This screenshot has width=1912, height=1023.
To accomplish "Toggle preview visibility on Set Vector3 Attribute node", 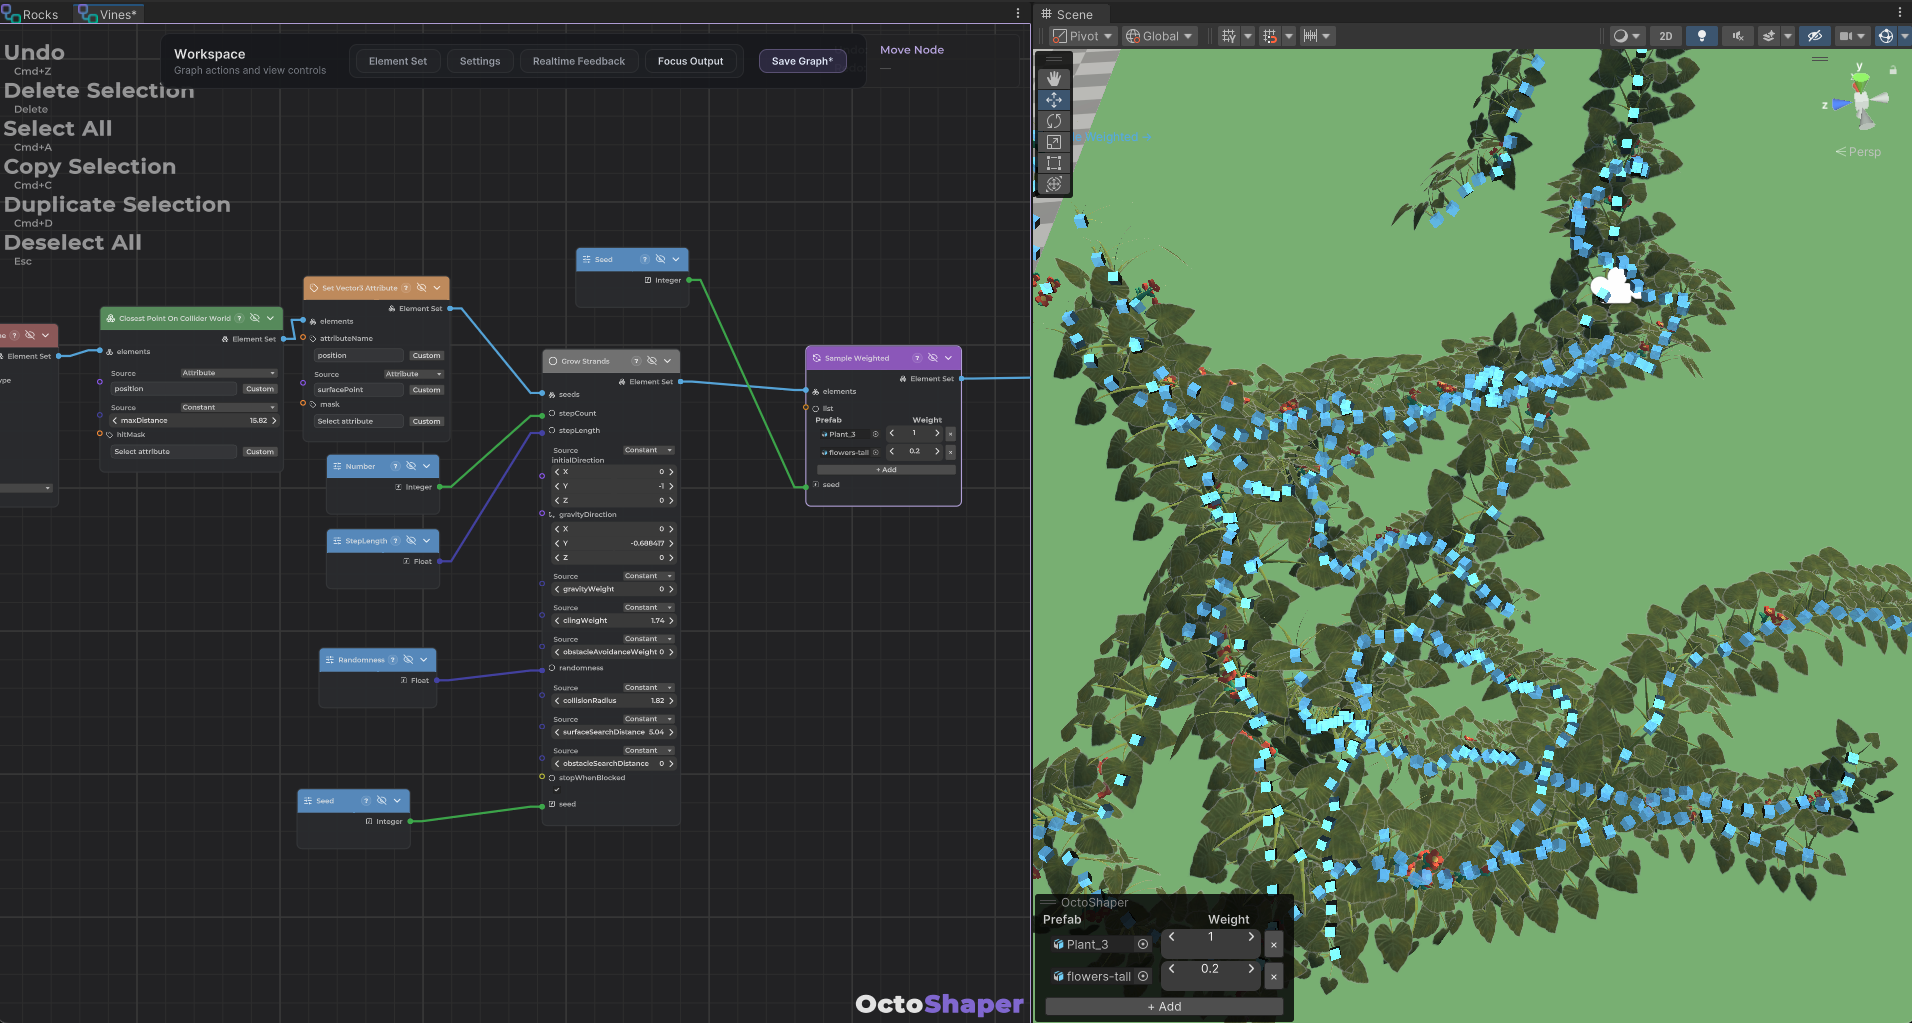I will 421,288.
